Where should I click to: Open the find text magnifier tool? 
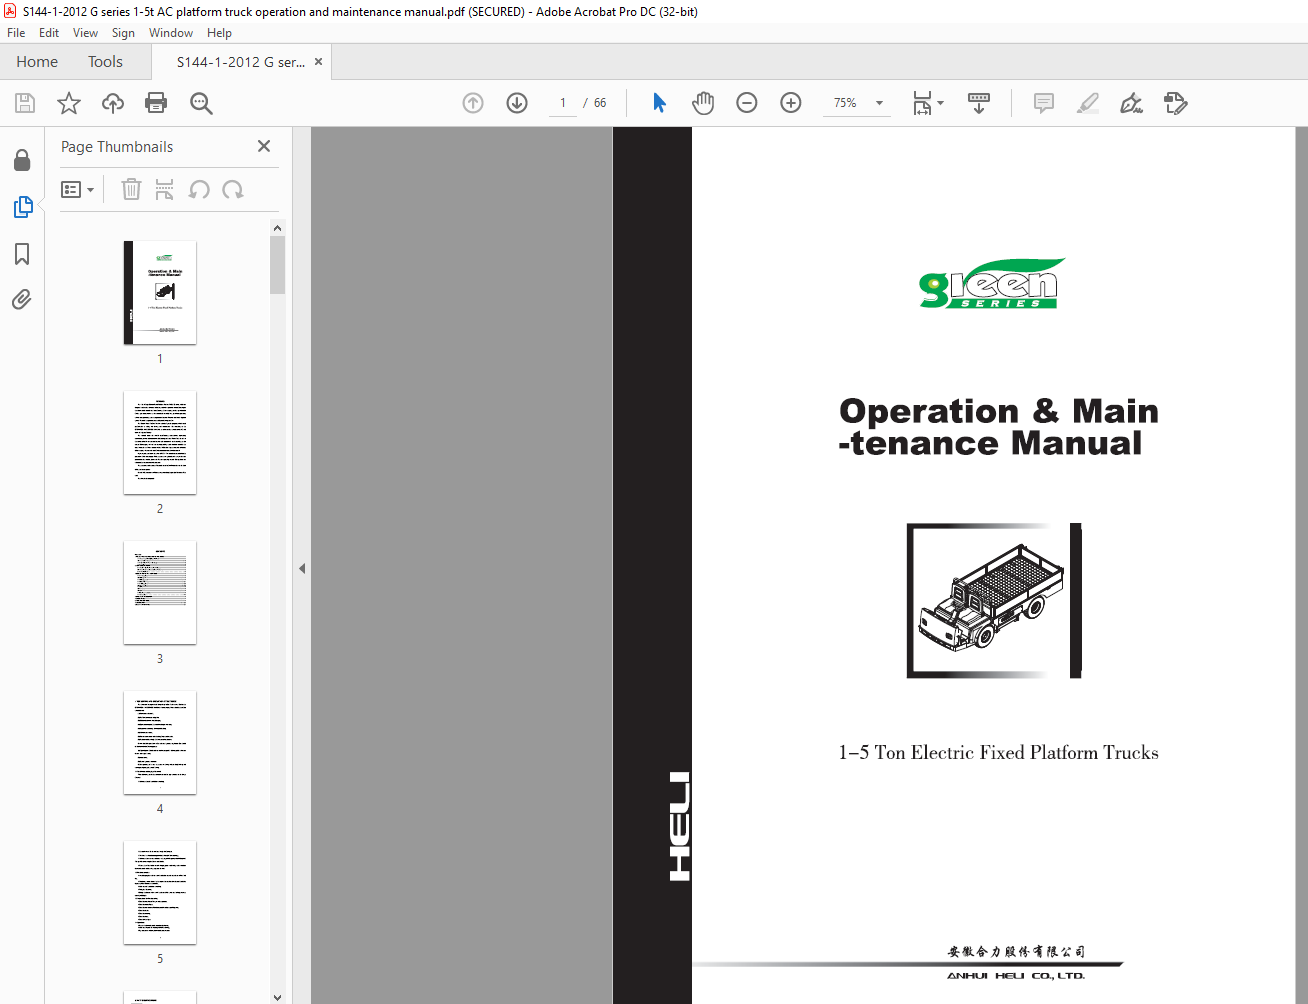click(x=201, y=103)
